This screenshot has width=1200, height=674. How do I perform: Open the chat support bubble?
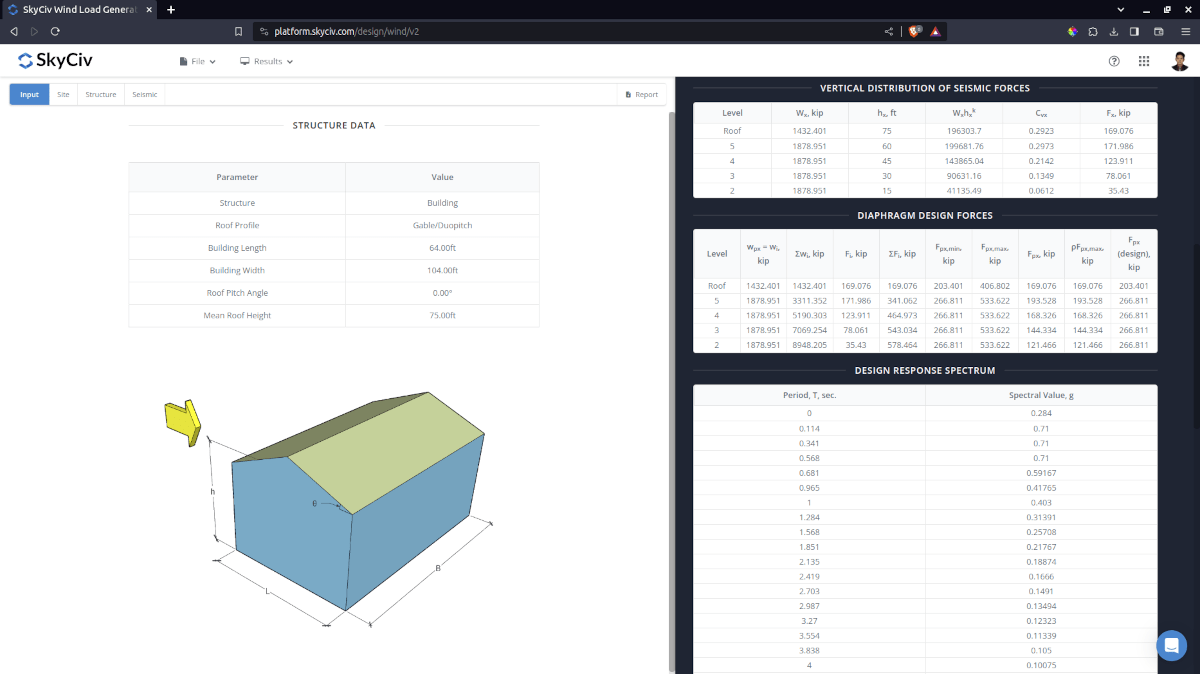click(1171, 645)
